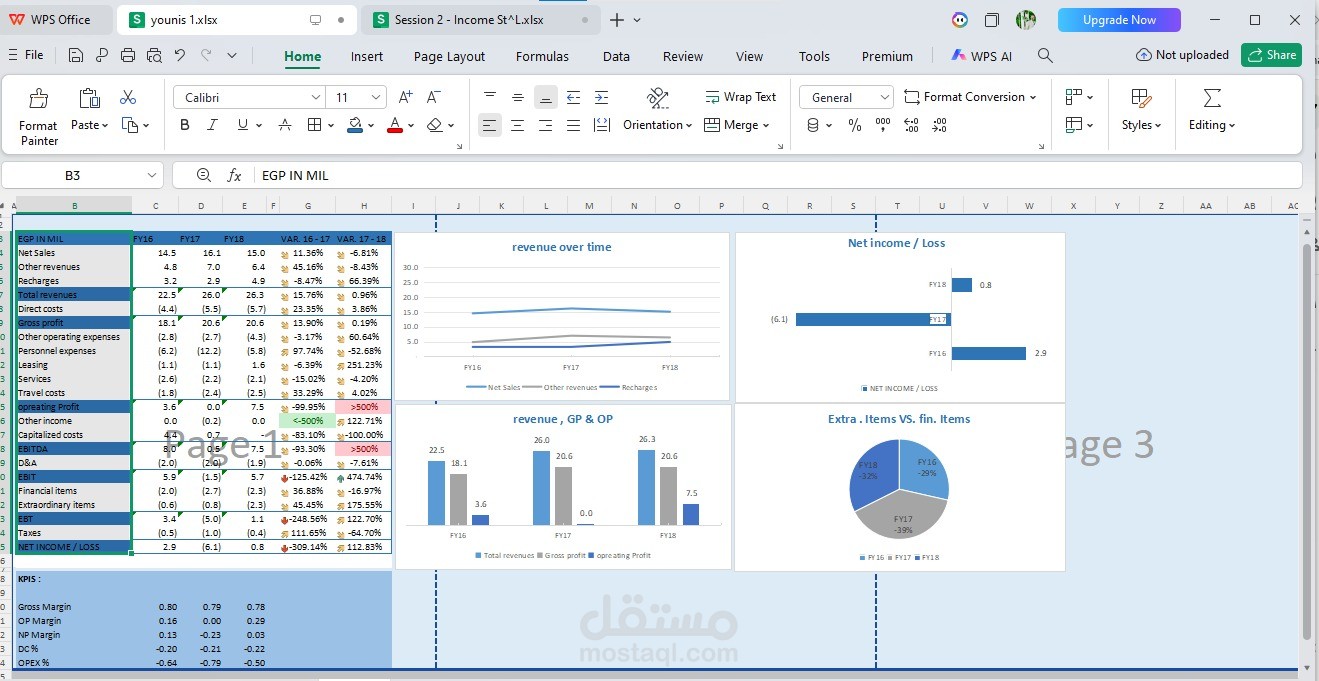Apply comma thousands separator style
Screen dimensions: 1319x681
tap(883, 125)
